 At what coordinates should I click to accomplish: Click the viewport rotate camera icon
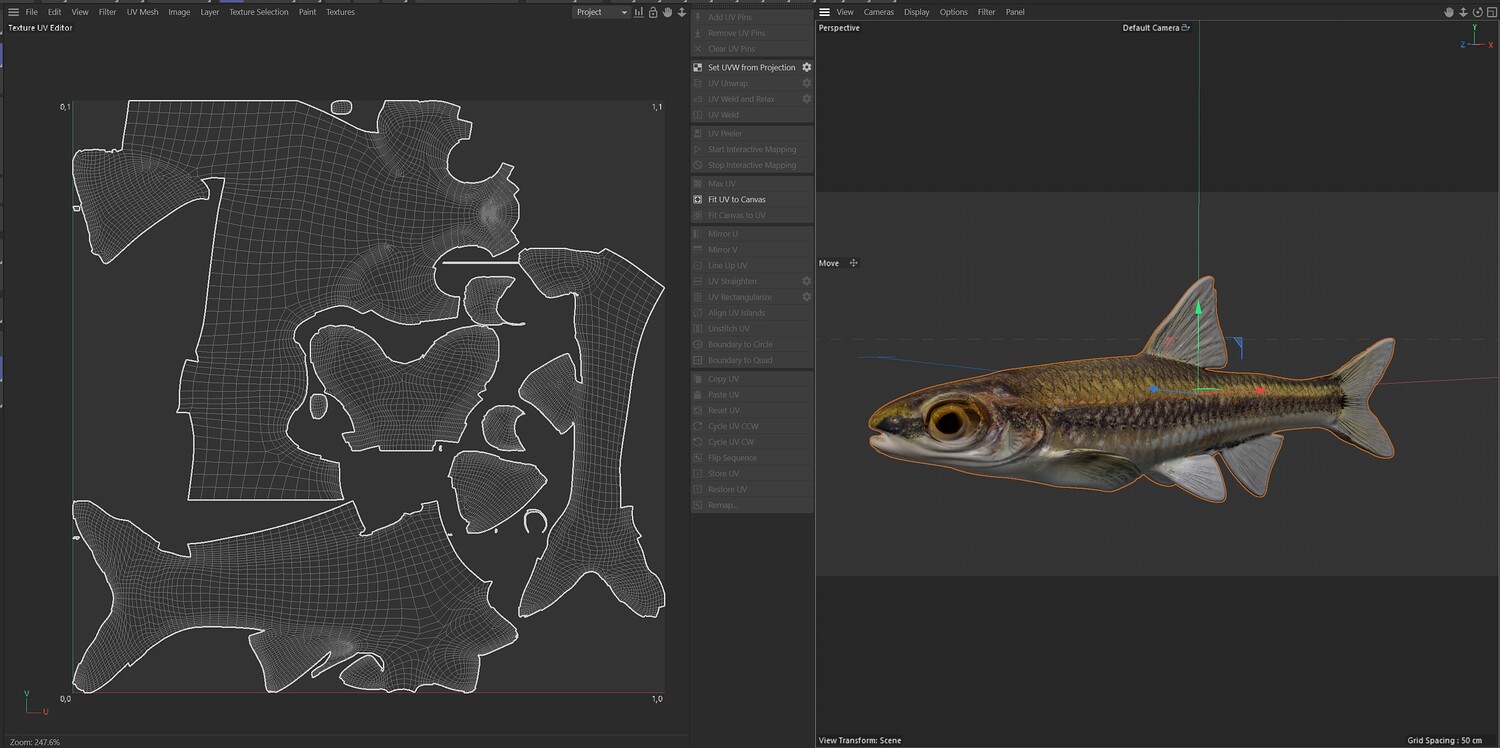pyautogui.click(x=1477, y=12)
